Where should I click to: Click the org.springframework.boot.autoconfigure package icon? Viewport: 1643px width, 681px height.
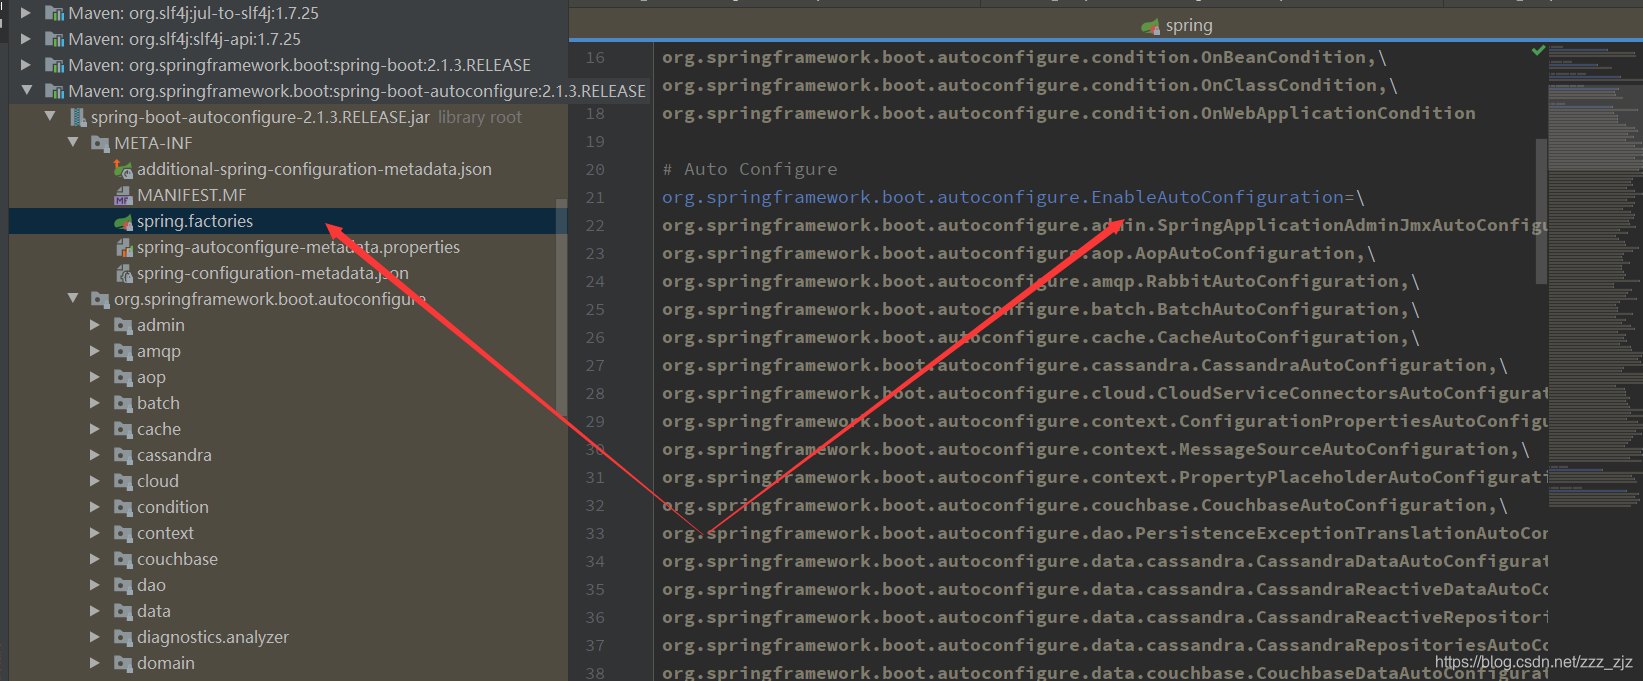pyautogui.click(x=100, y=299)
